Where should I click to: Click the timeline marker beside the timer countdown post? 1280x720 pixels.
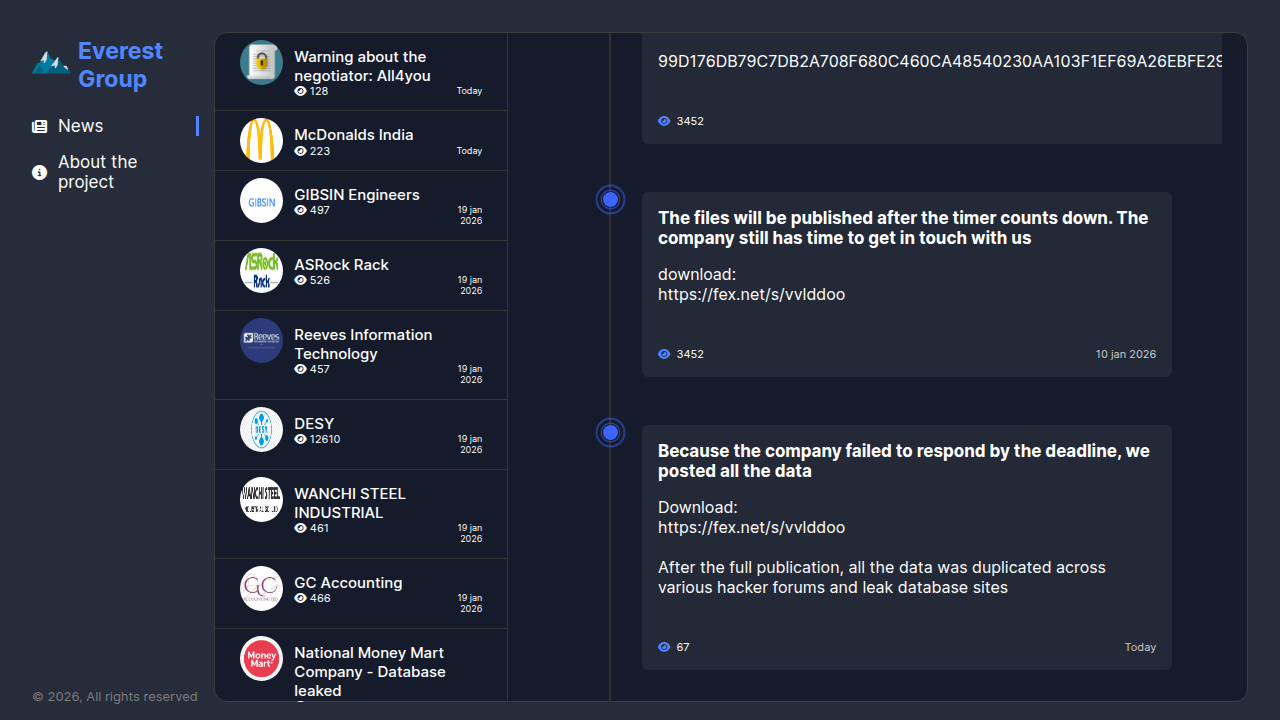(610, 200)
